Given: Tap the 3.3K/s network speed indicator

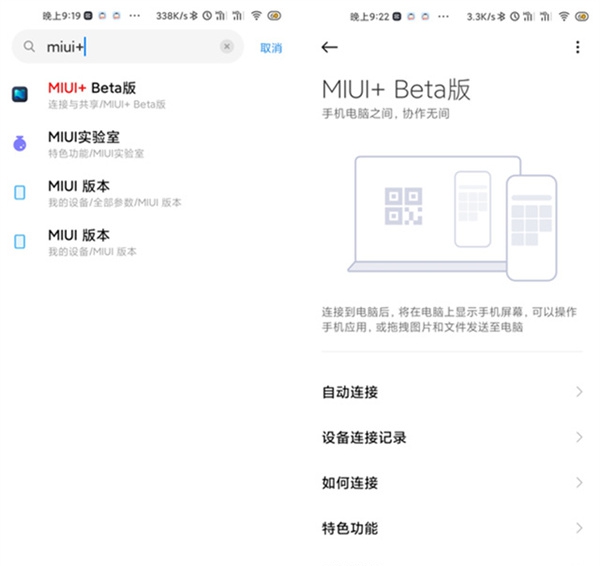Looking at the screenshot, I should tap(481, 16).
